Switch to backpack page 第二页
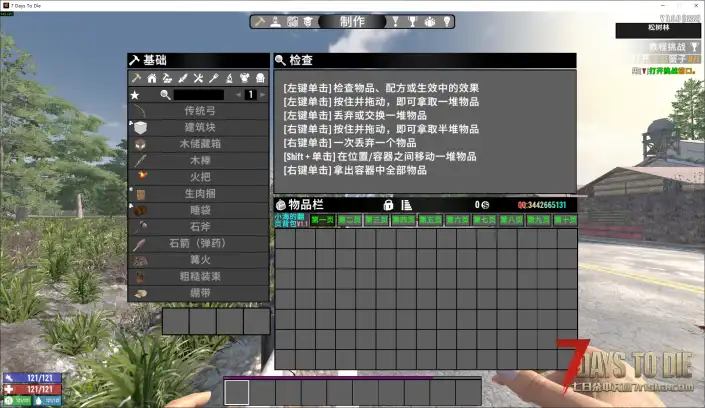 [350, 220]
